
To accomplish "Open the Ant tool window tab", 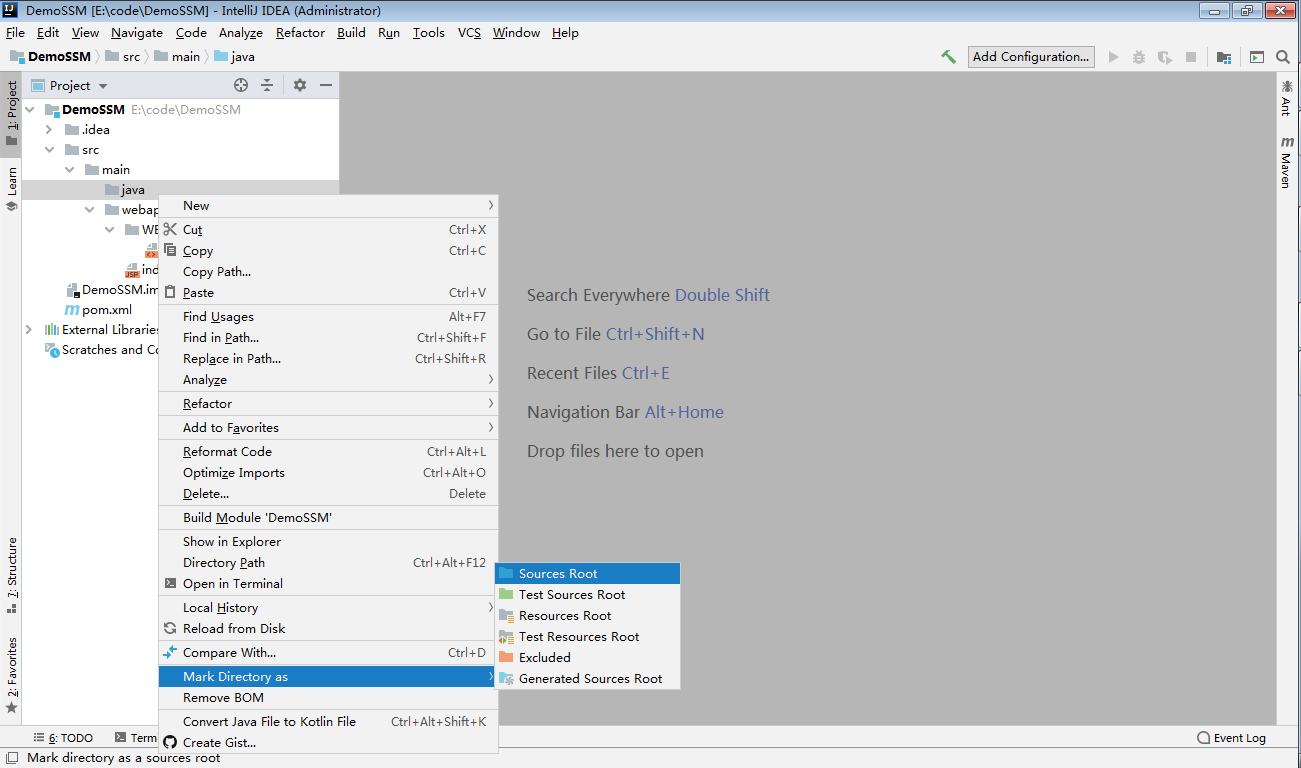I will [x=1287, y=98].
